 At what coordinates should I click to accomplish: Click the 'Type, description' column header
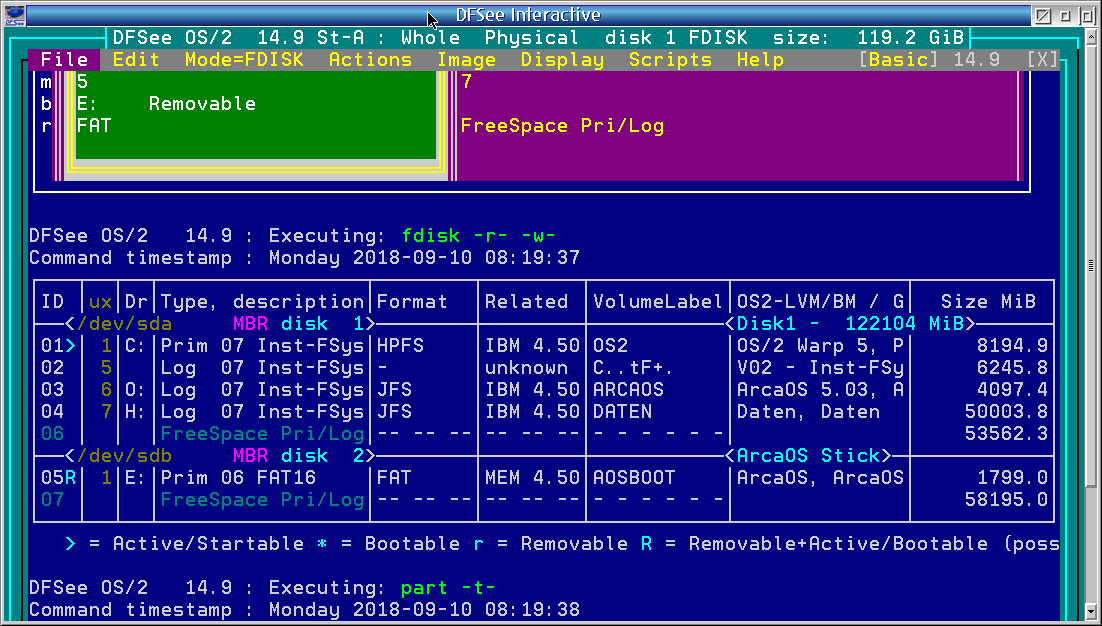point(262,301)
